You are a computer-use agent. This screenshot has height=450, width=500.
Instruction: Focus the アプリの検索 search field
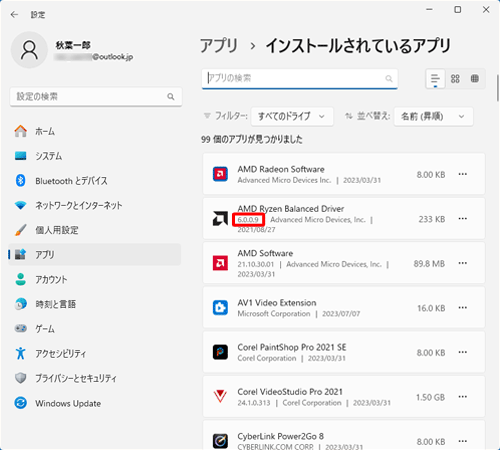[x=299, y=79]
